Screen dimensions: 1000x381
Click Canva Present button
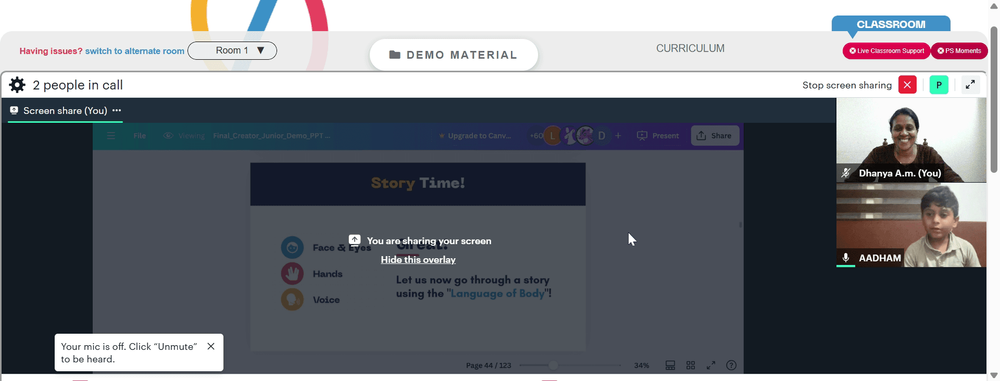pos(658,136)
